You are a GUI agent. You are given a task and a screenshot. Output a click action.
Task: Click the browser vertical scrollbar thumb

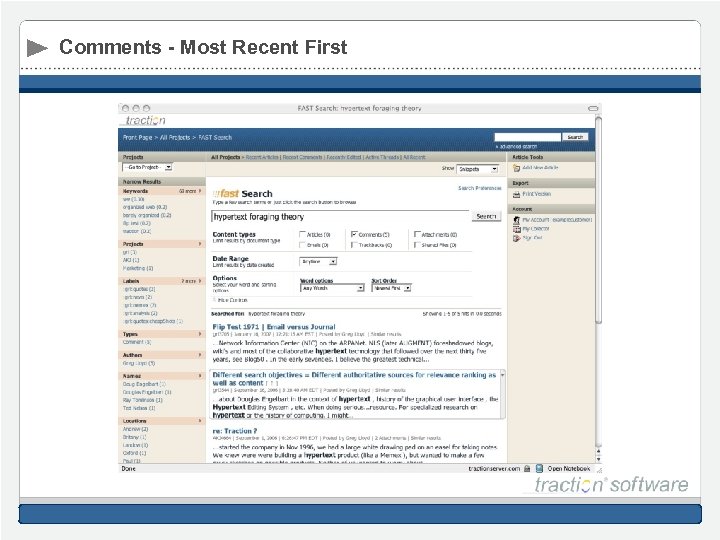pyautogui.click(x=598, y=220)
